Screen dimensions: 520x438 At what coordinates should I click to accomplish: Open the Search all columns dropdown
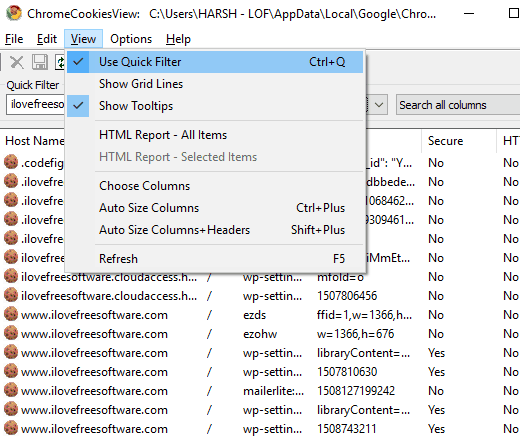click(x=458, y=105)
